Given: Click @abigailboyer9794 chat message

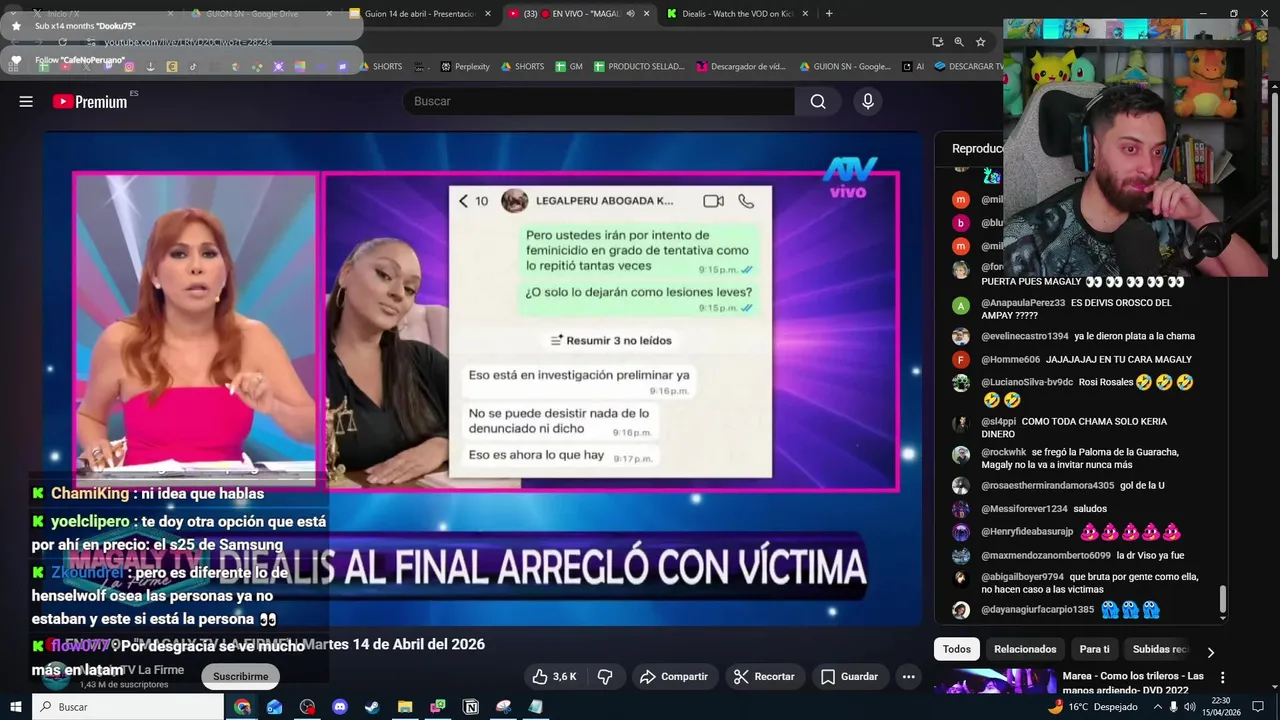Looking at the screenshot, I should point(1090,584).
